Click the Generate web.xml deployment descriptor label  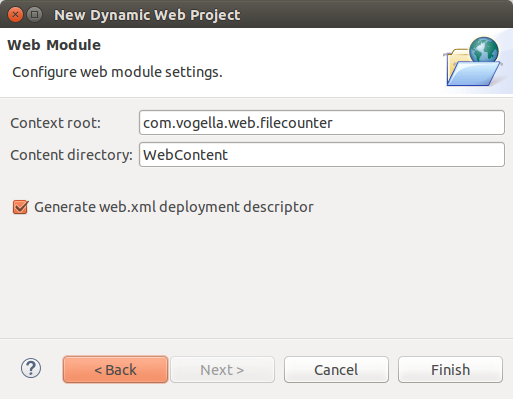coord(174,207)
